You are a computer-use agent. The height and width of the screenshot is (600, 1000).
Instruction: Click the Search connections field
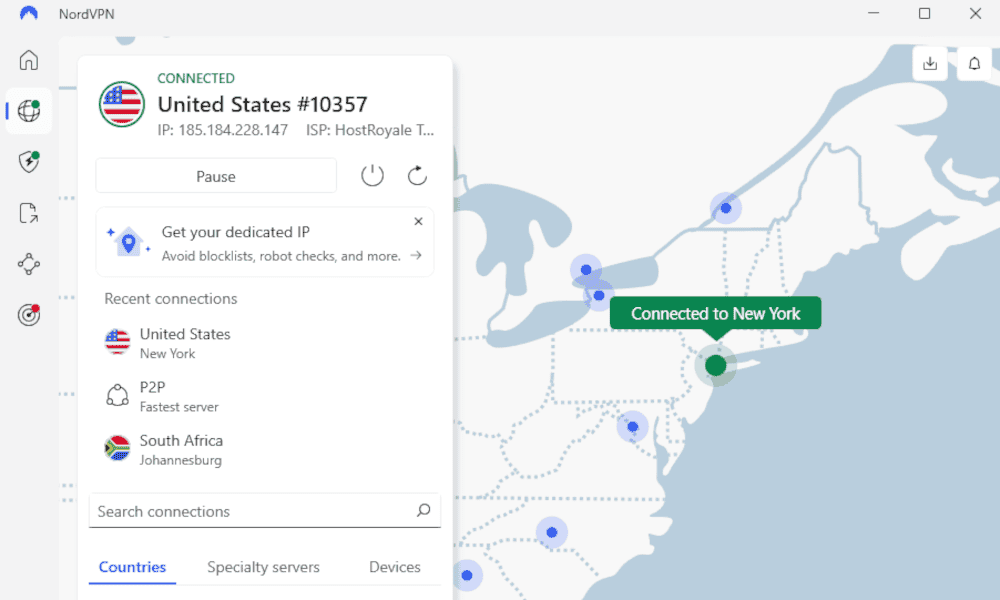[265, 511]
